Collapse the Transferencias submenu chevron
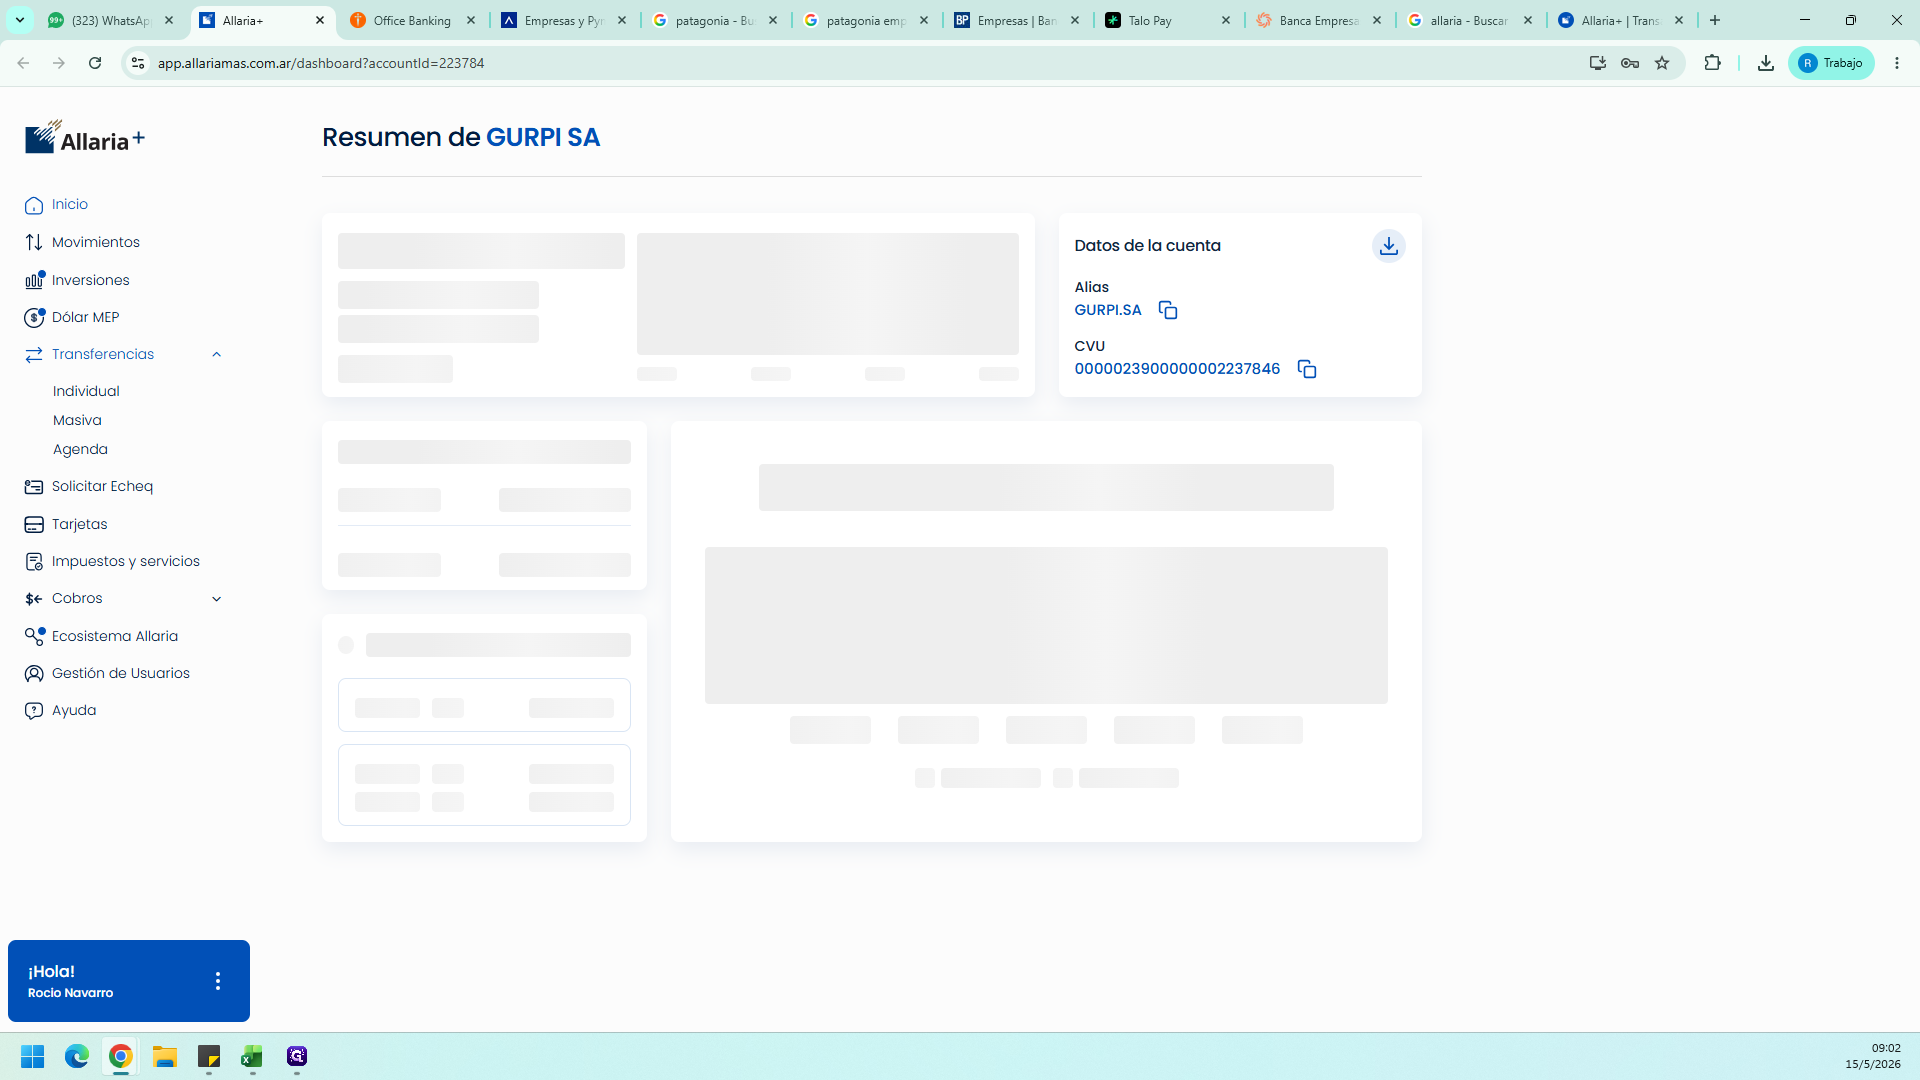 (x=216, y=354)
